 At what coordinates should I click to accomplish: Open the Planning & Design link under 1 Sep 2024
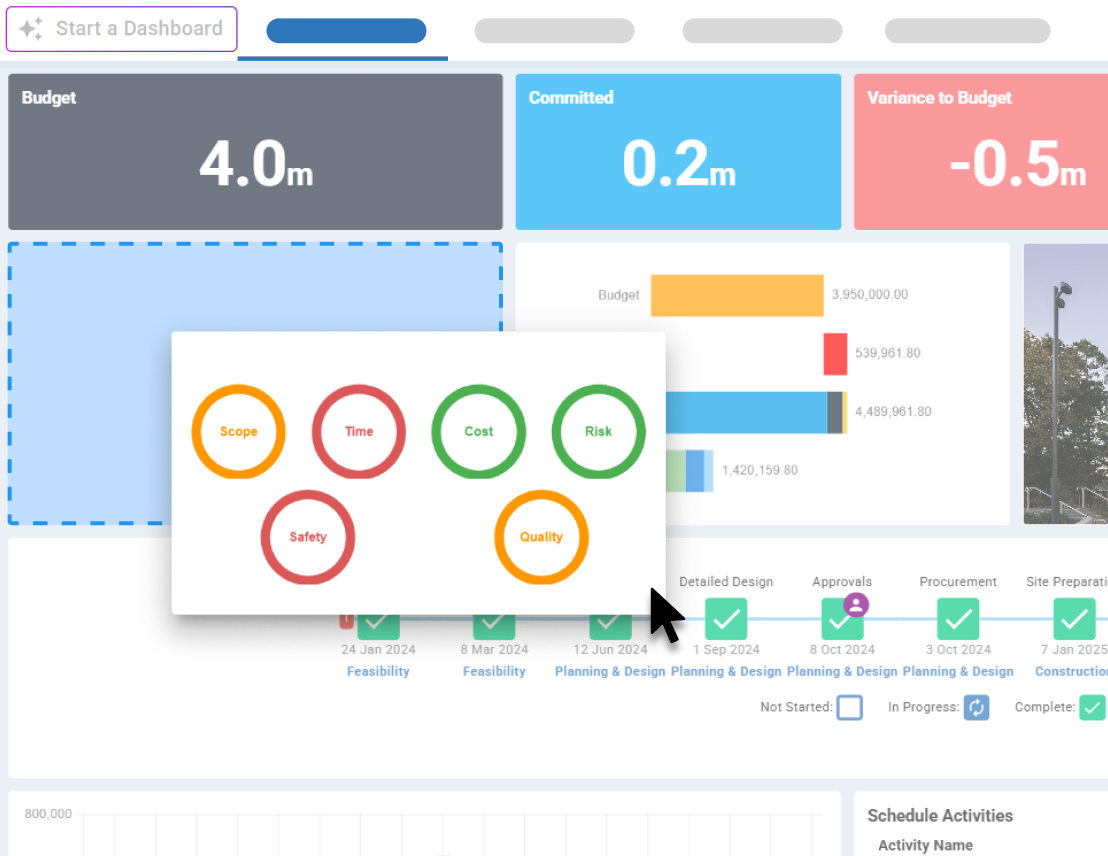point(726,671)
